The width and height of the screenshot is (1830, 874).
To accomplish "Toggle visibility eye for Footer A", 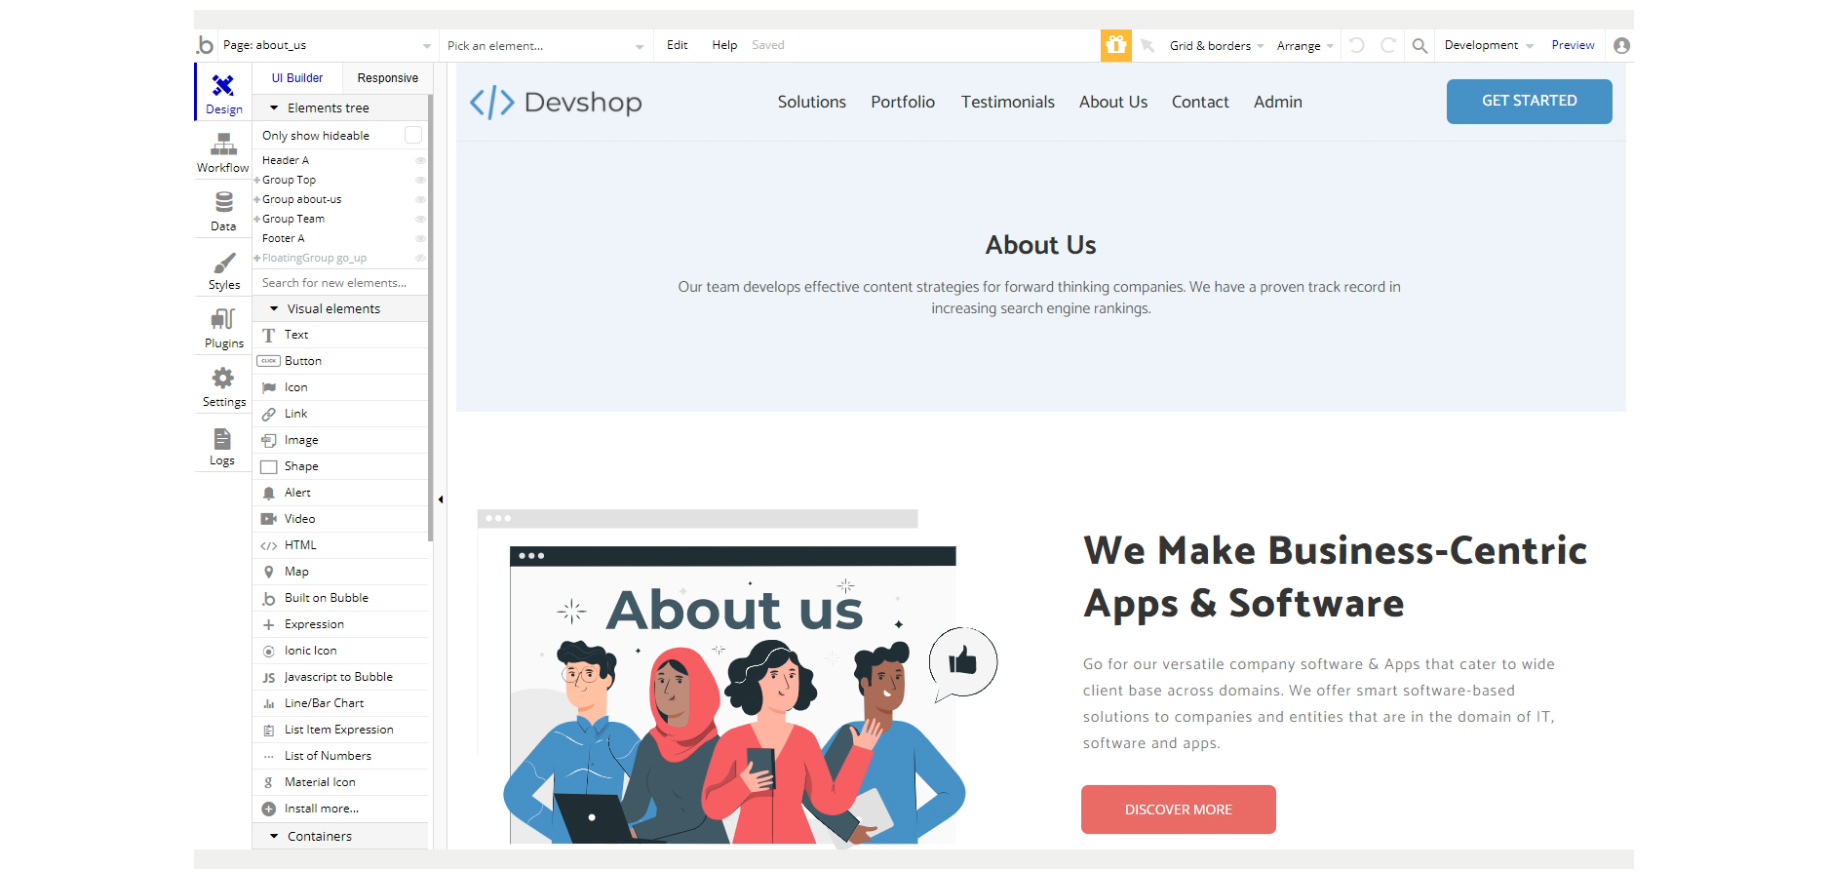I will point(420,238).
